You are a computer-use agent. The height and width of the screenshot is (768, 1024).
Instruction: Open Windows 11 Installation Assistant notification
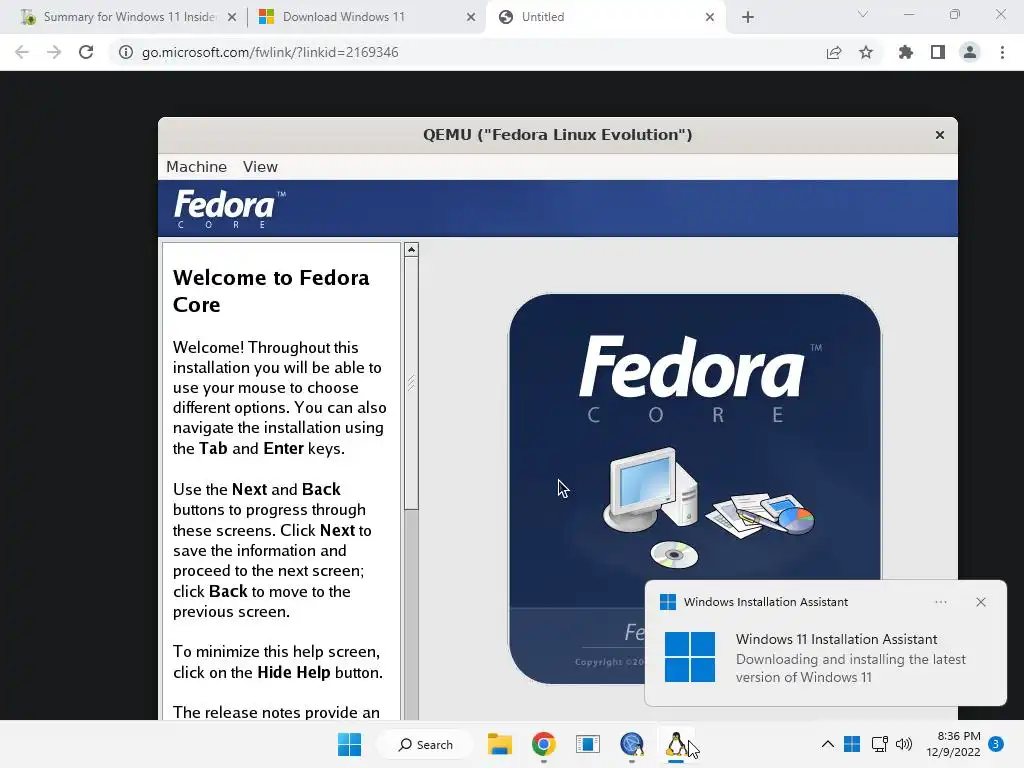tap(825, 643)
